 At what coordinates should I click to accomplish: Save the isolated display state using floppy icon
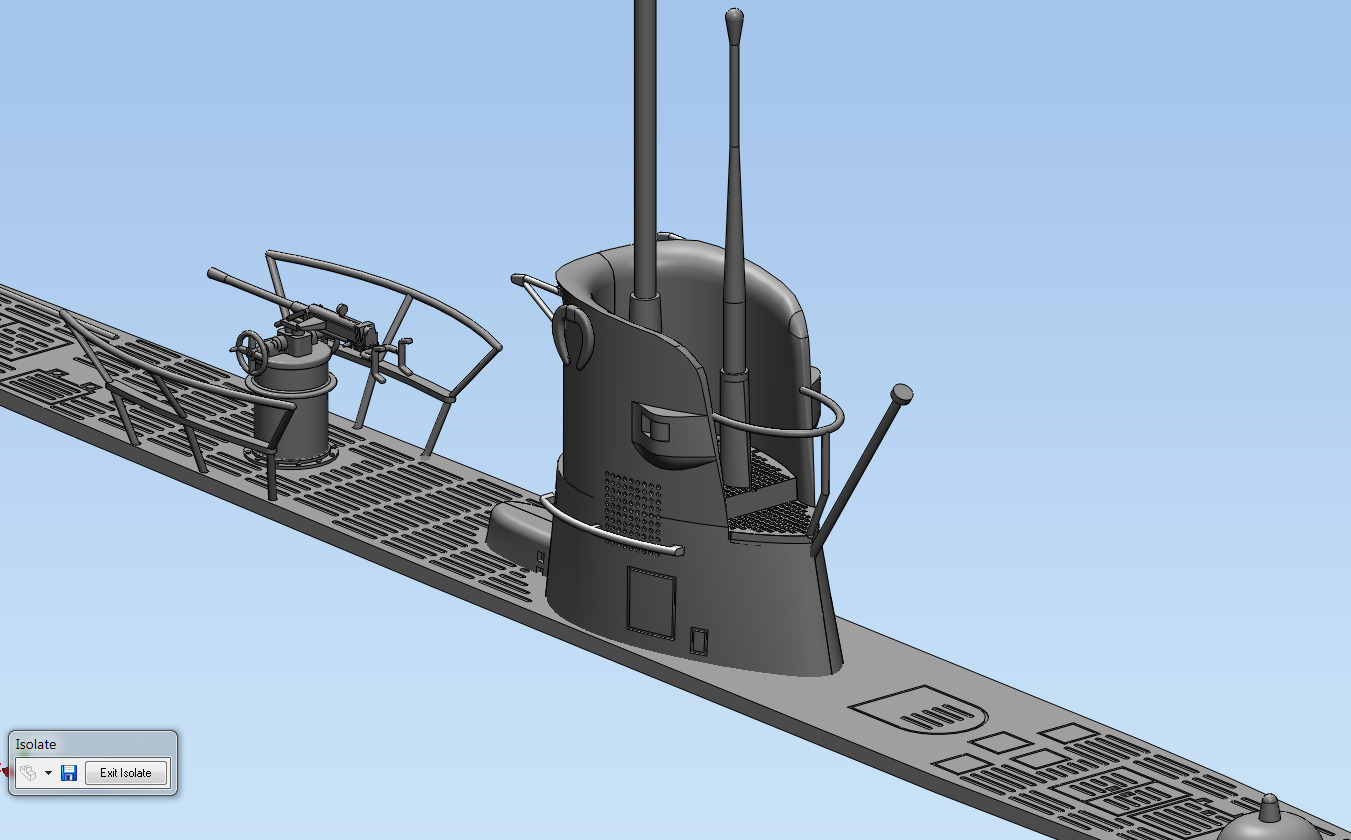(69, 773)
